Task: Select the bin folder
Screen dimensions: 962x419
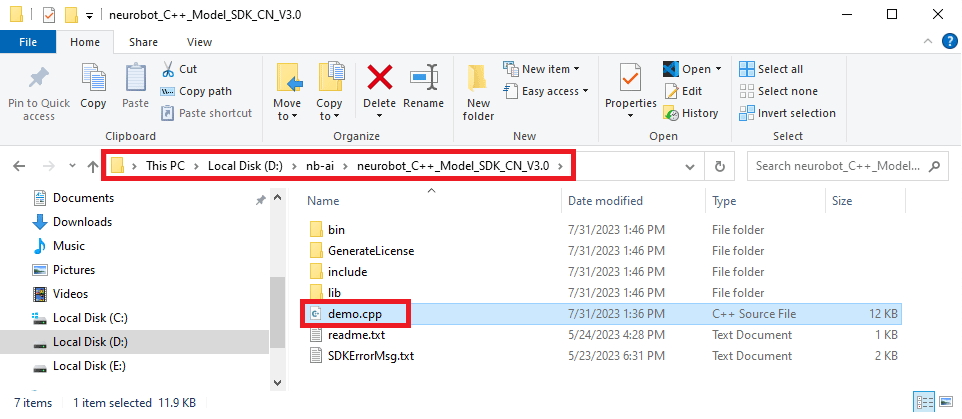Action: coord(336,230)
